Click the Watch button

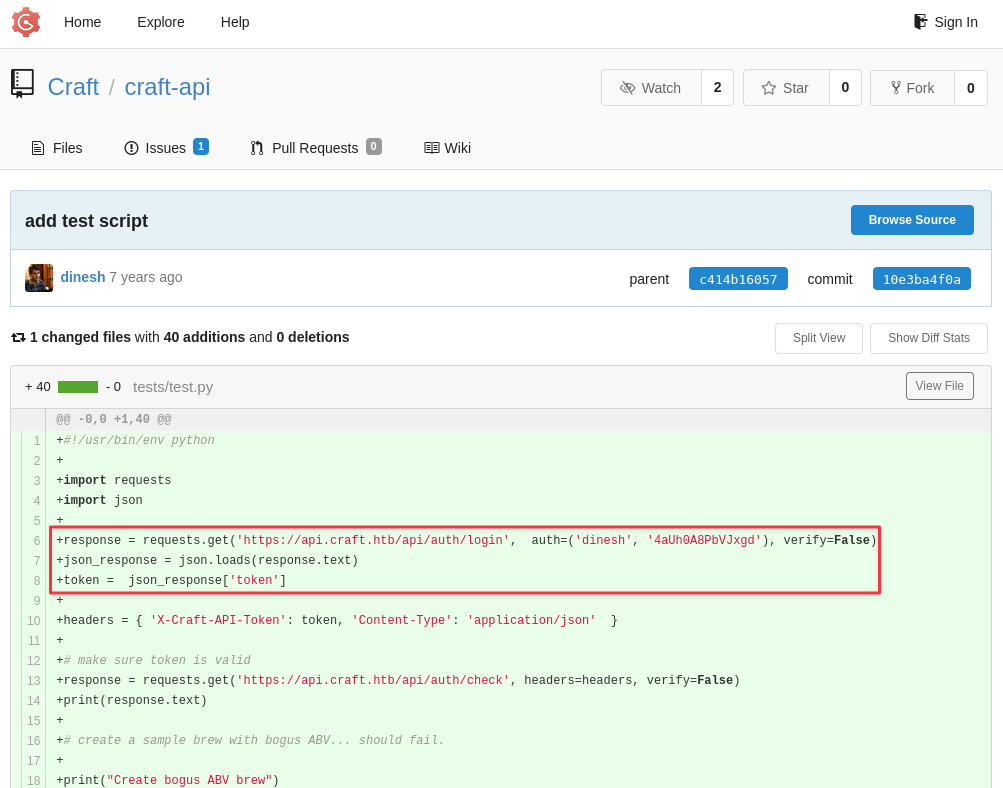[651, 88]
